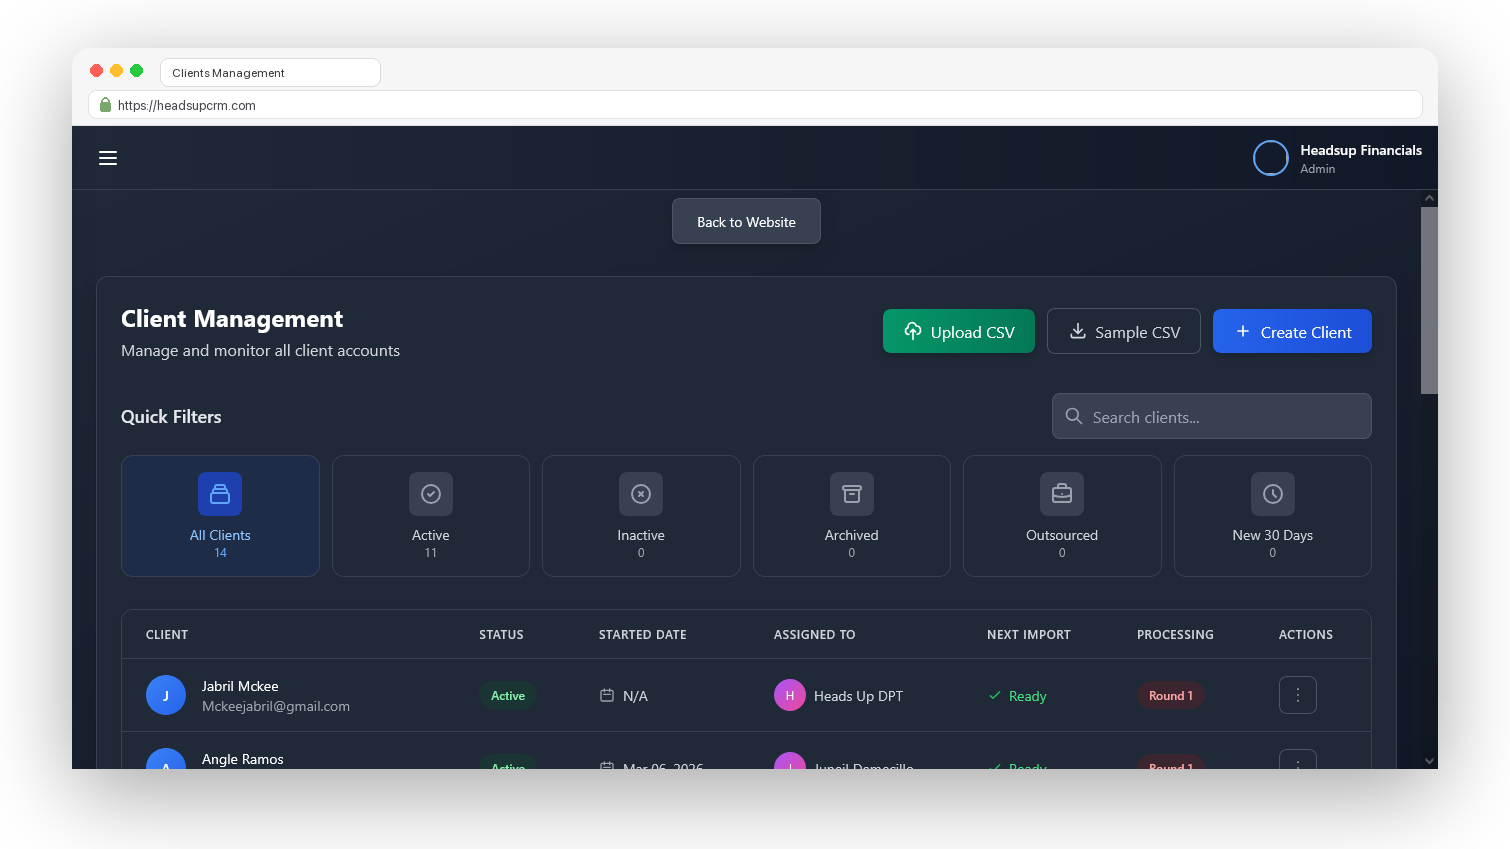This screenshot has width=1510, height=849.
Task: Click the Jabril Mckee client name
Action: tap(240, 686)
